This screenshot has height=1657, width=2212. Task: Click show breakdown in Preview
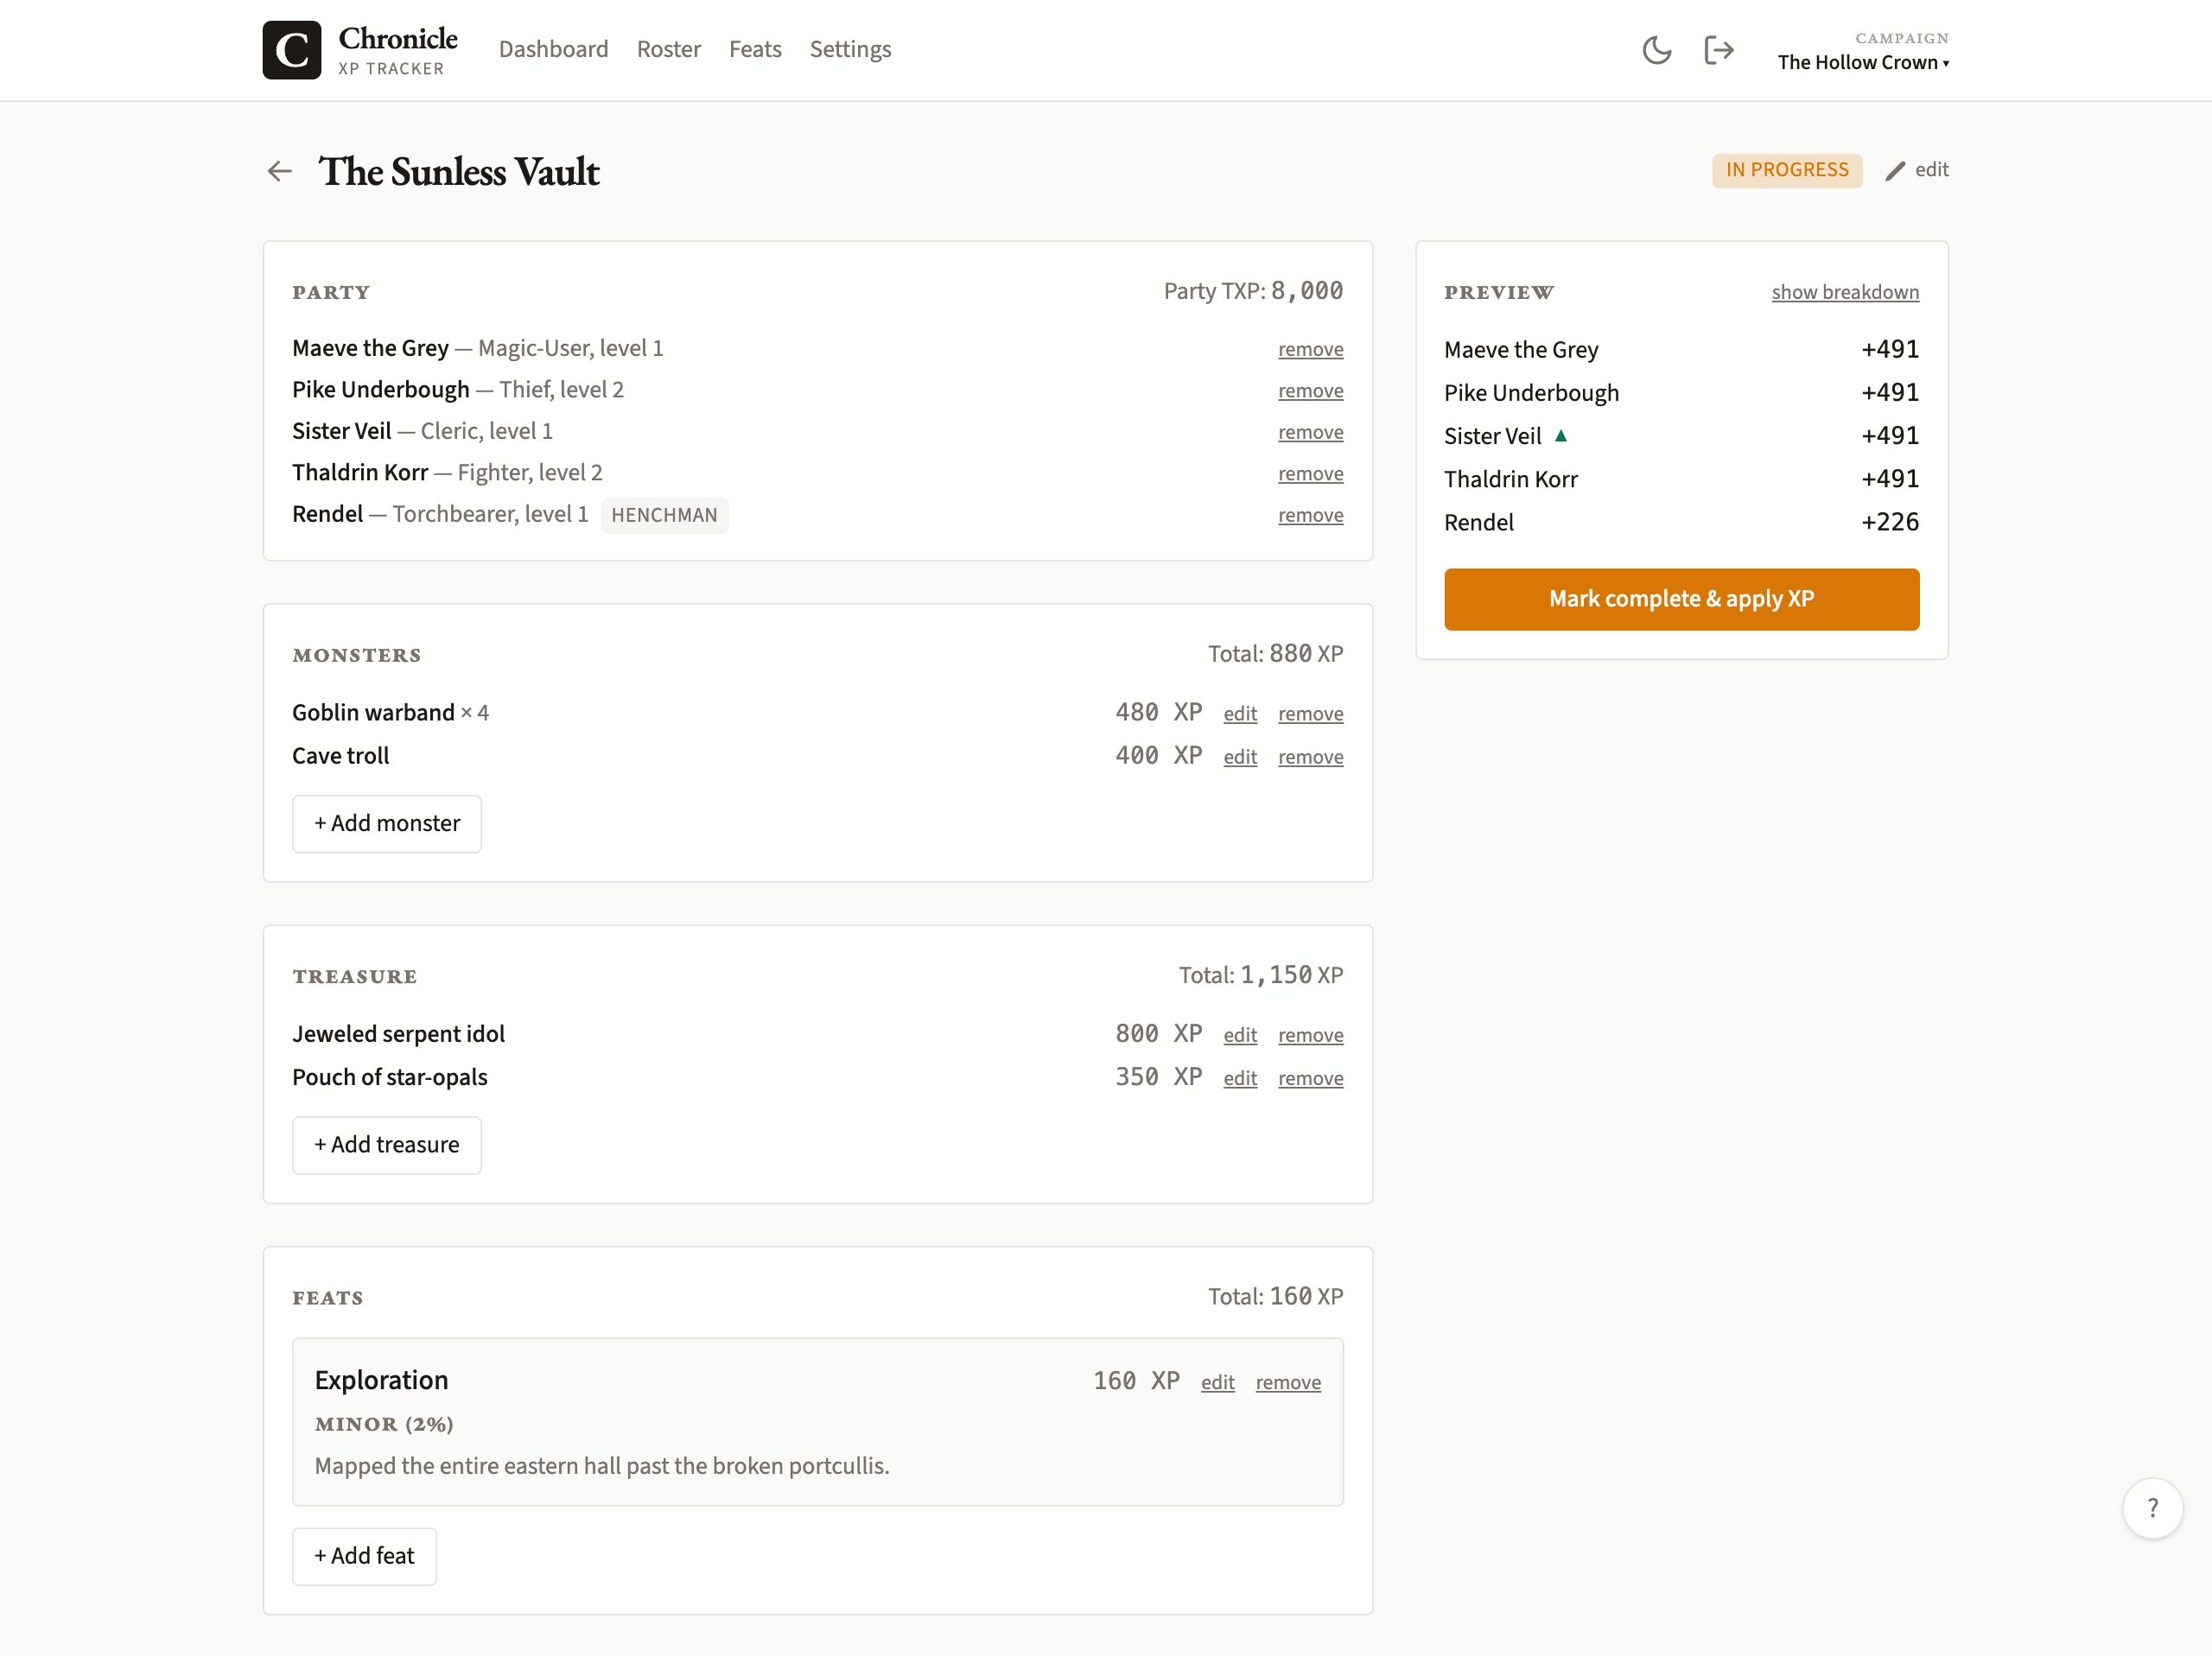(x=1845, y=292)
